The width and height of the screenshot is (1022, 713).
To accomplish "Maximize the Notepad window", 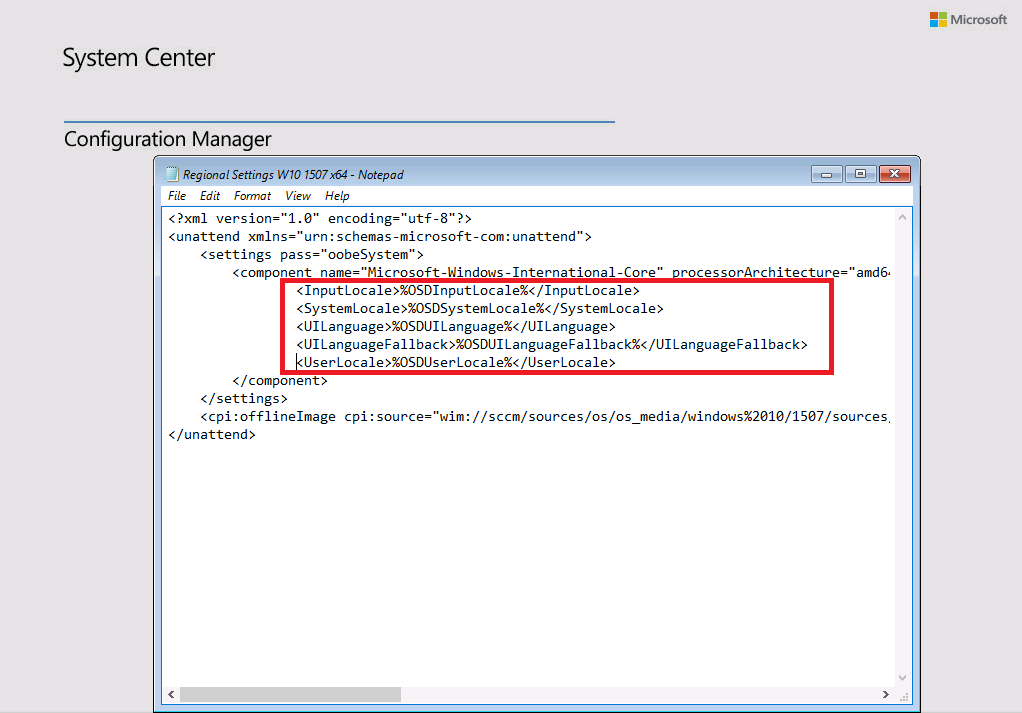I will point(860,174).
